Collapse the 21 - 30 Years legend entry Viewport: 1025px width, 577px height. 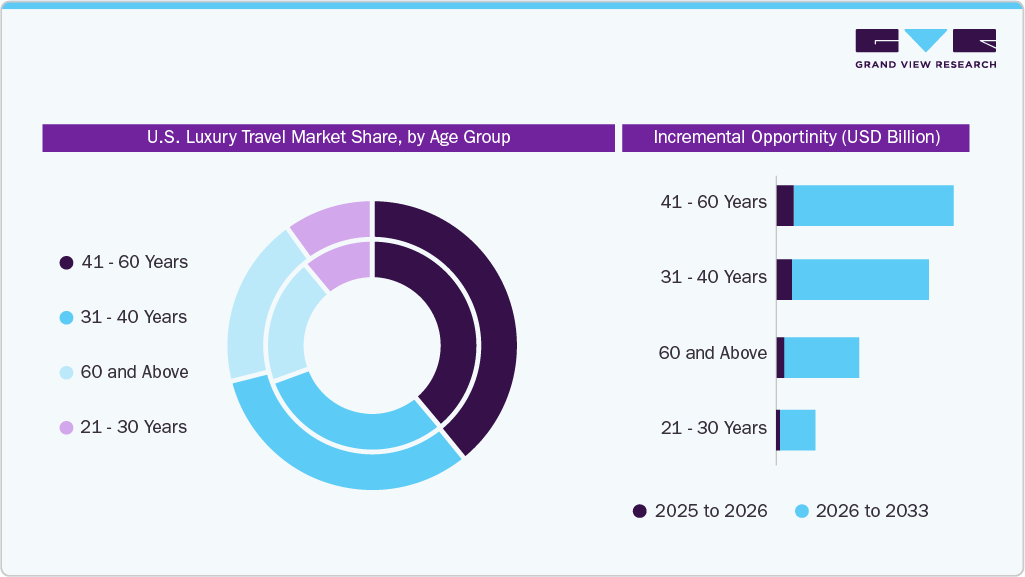130,427
